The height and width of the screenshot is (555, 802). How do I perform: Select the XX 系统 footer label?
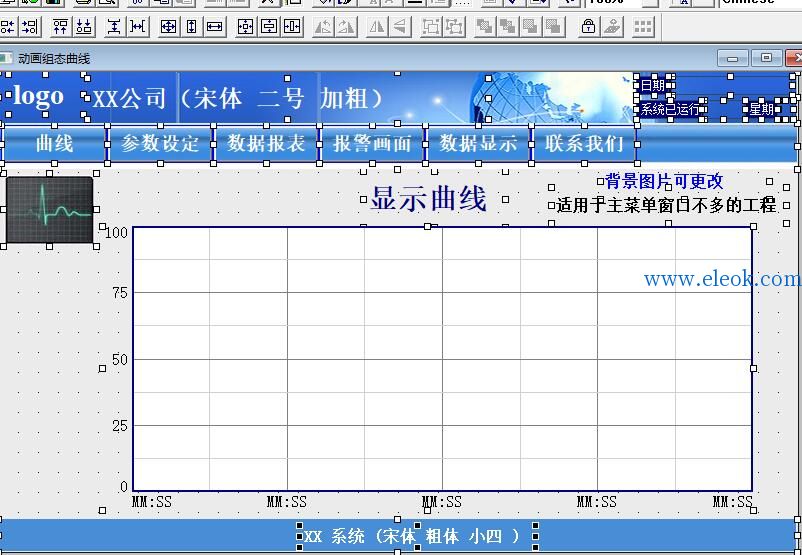[412, 536]
